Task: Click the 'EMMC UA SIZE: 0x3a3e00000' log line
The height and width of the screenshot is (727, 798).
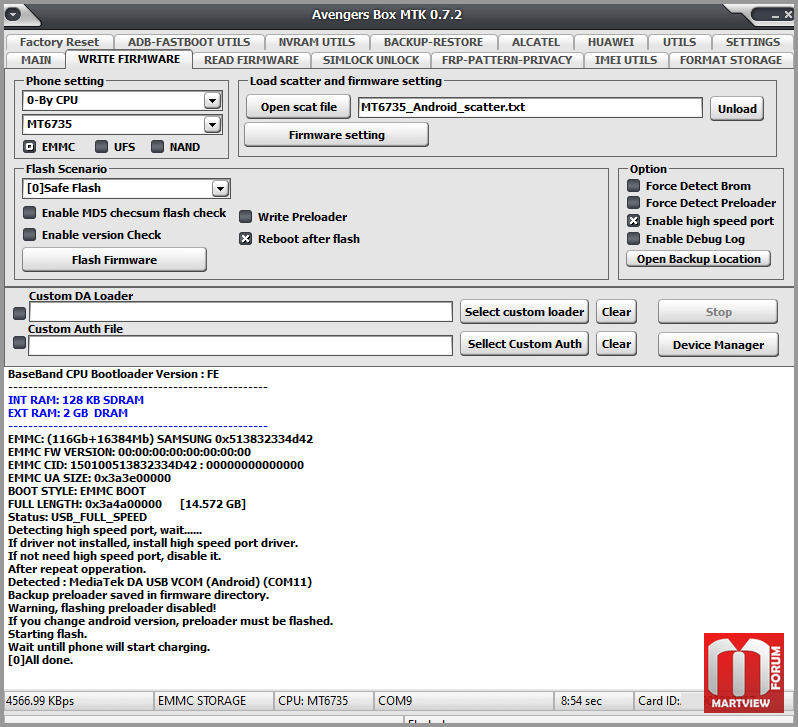Action: [x=89, y=478]
